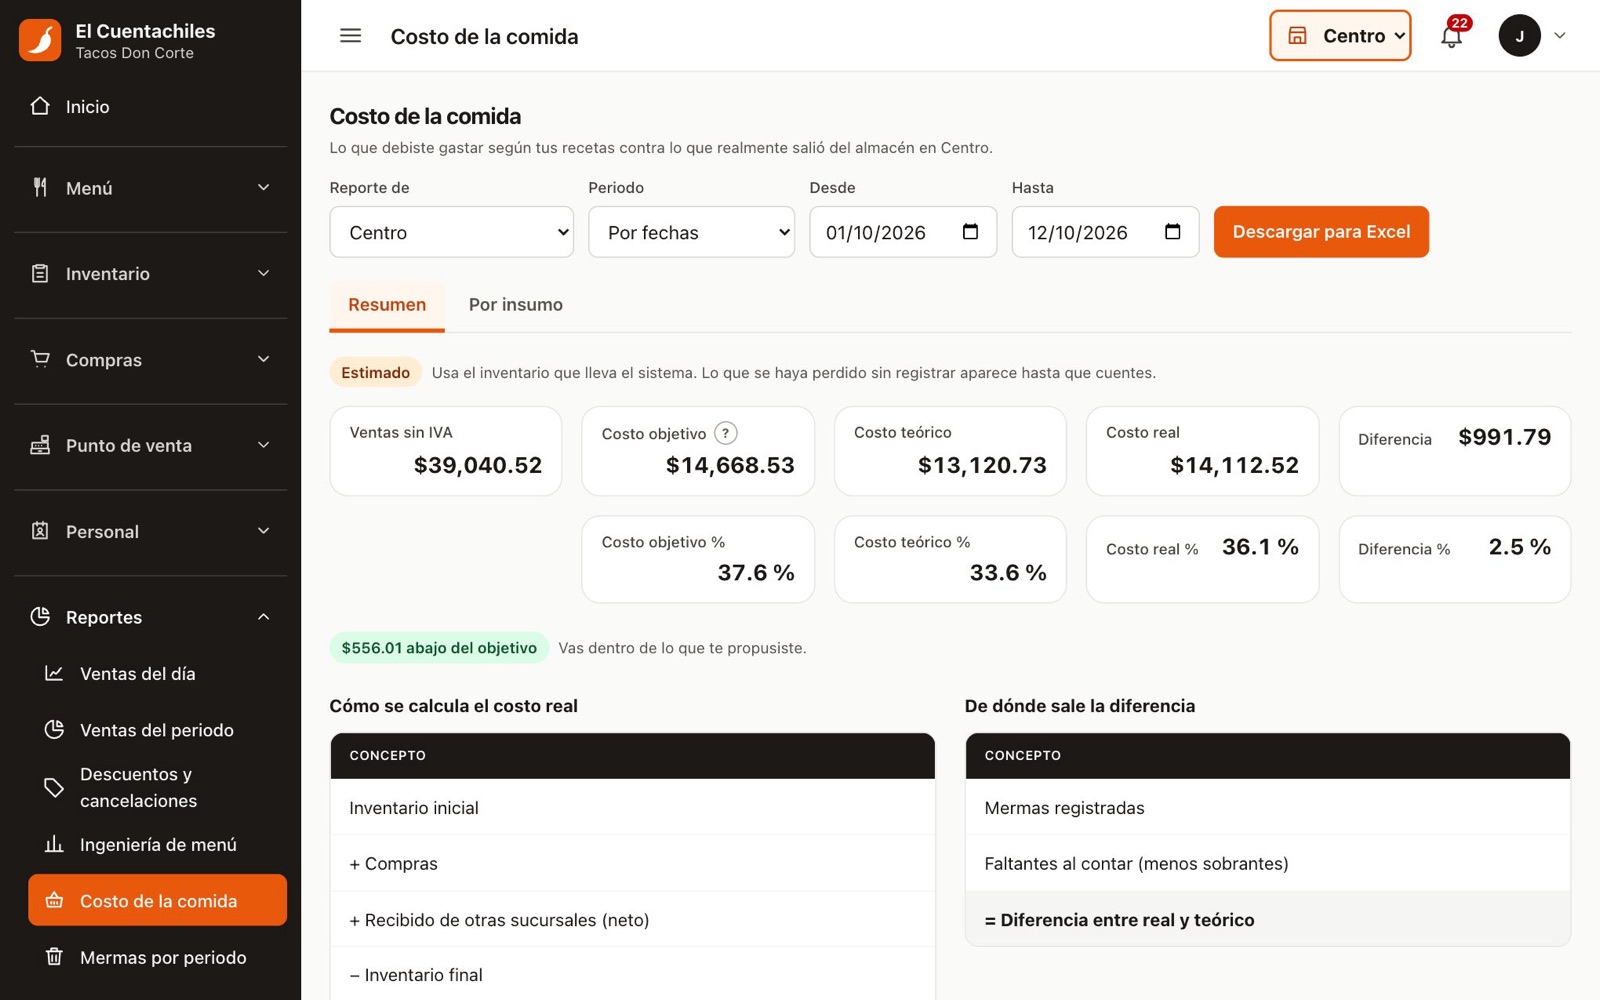Switch branch using the Centro header selector

coord(1340,36)
